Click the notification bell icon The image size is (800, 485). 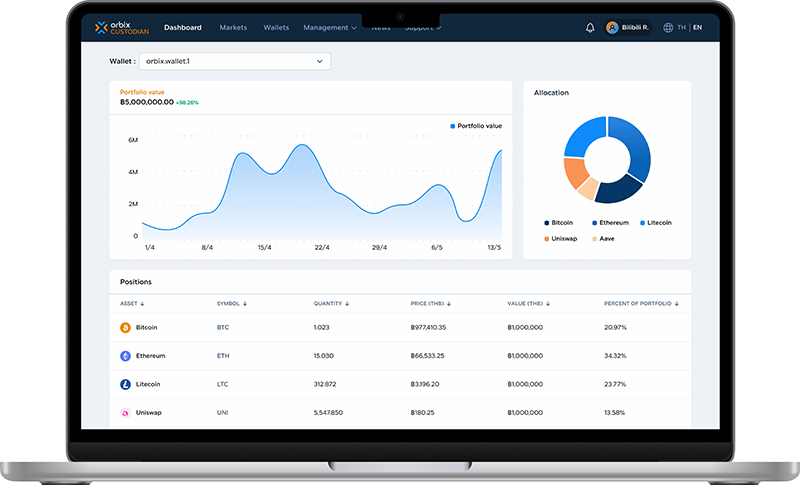[x=590, y=28]
